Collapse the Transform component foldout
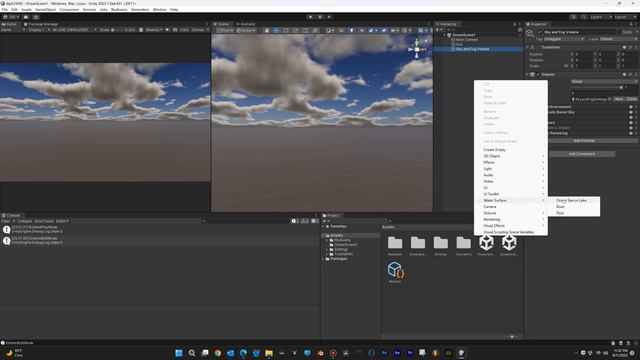This screenshot has width=640, height=360. tap(527, 47)
